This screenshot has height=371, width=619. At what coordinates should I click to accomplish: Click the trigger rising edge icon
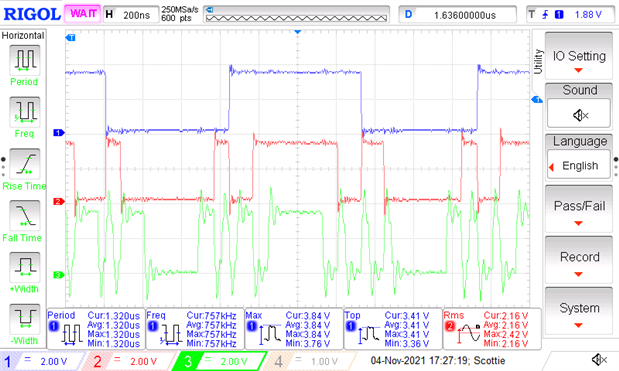point(545,15)
